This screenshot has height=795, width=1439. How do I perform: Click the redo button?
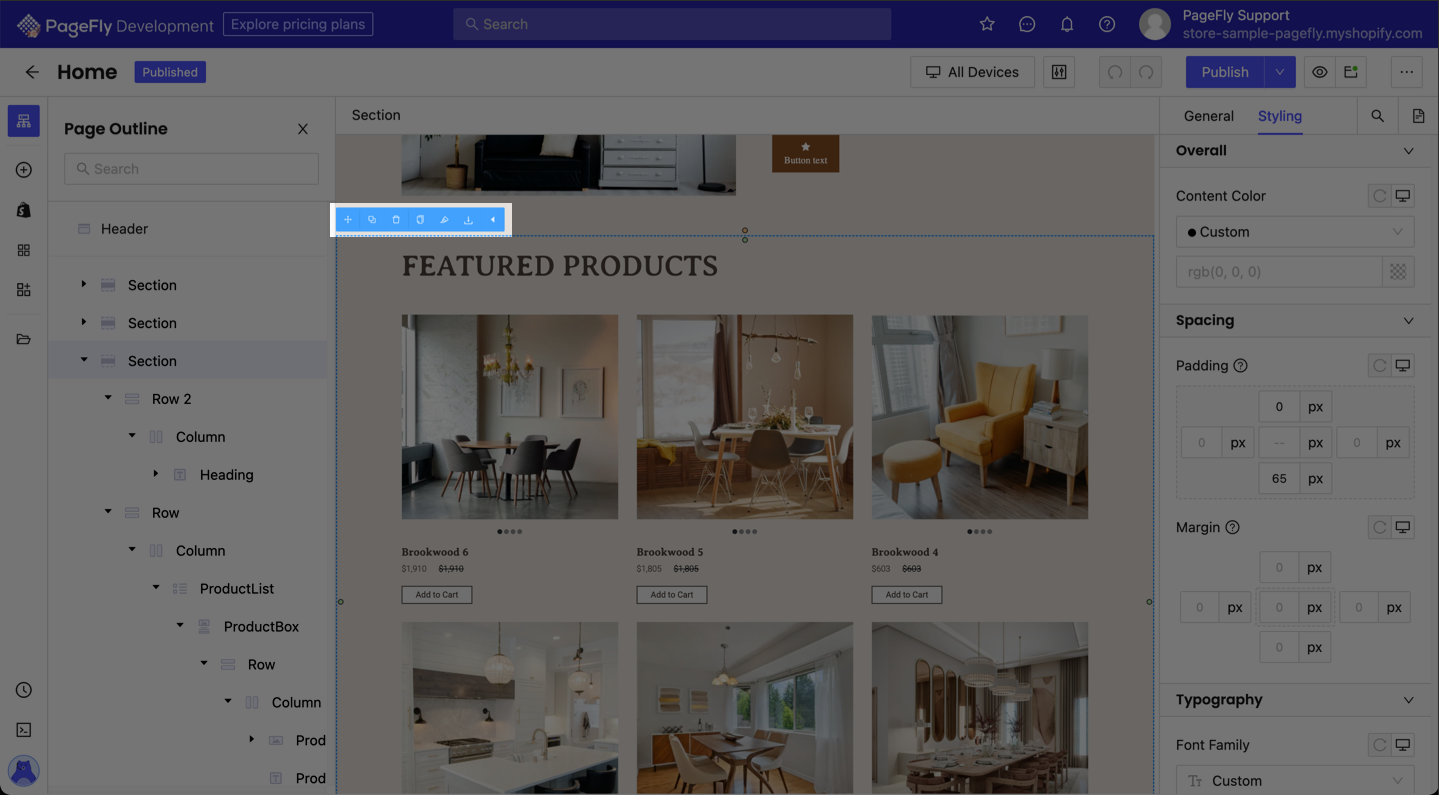[1146, 72]
